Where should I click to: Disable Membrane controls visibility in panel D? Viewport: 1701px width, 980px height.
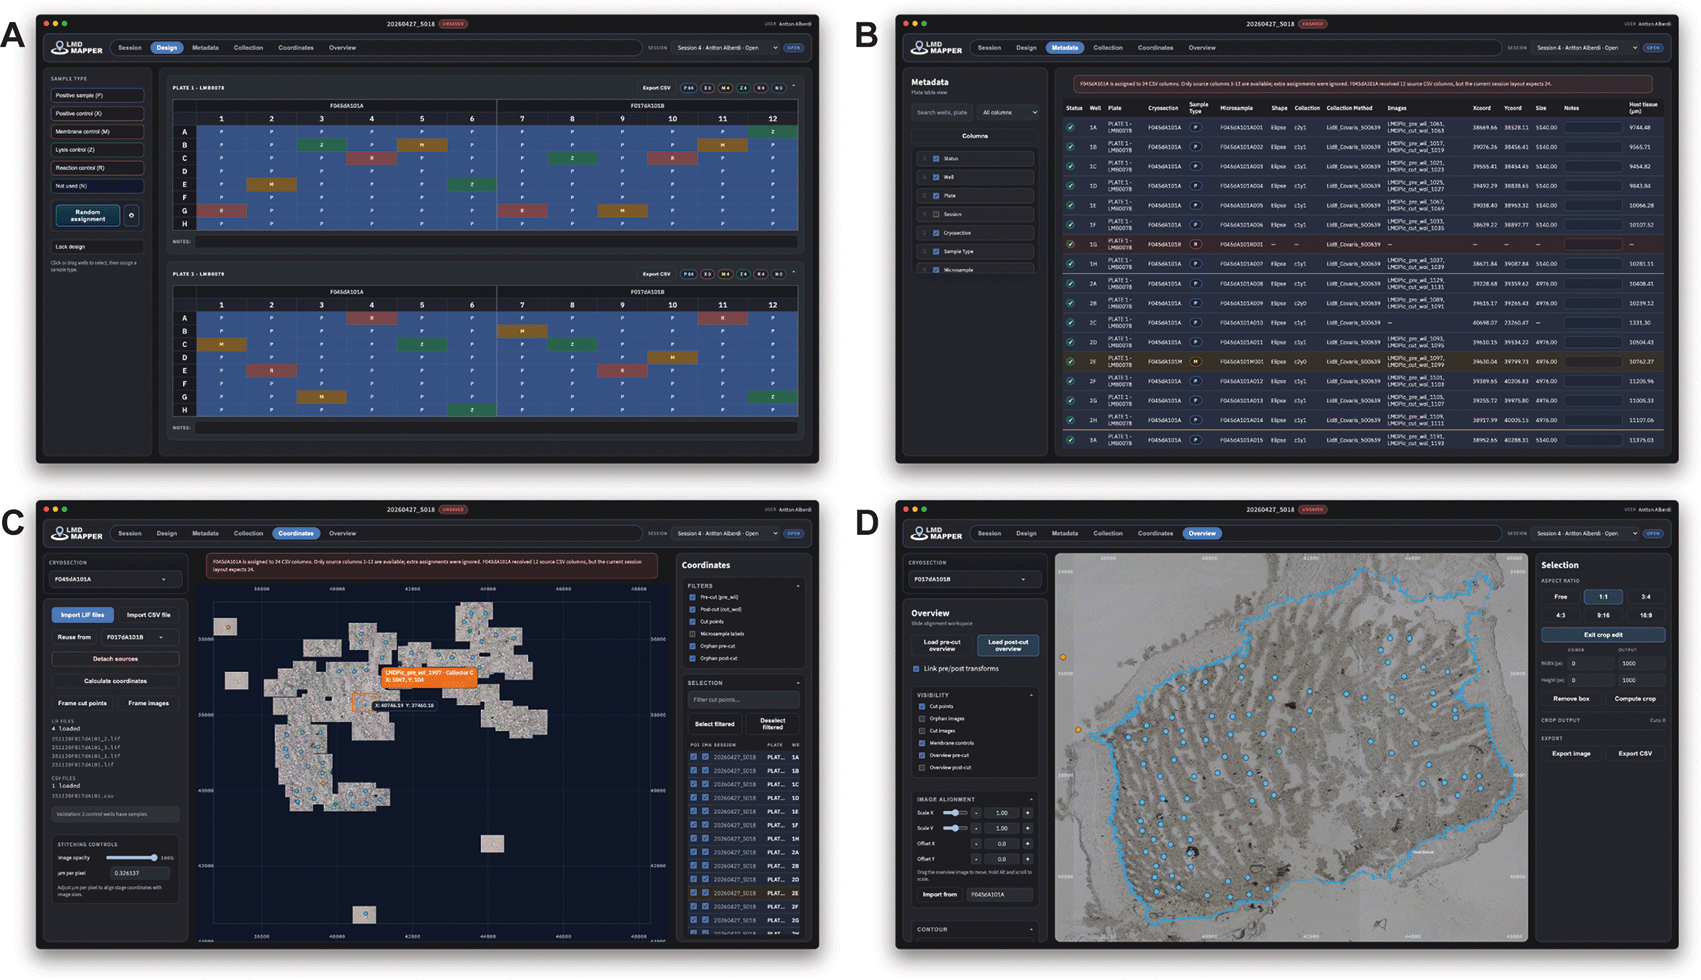click(x=922, y=743)
